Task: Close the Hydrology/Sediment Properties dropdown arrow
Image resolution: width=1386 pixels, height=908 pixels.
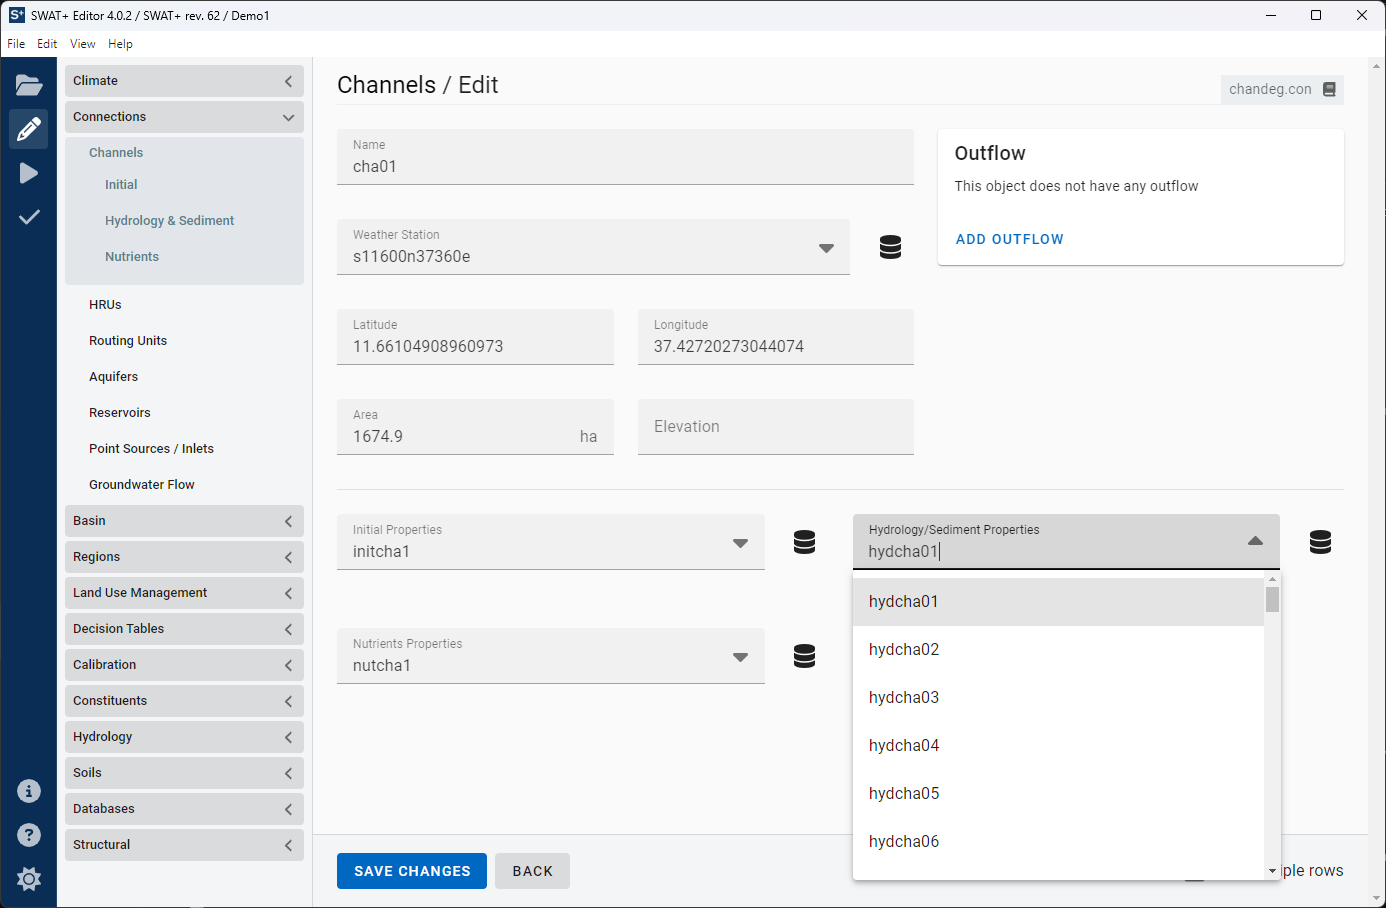Action: pos(1255,541)
